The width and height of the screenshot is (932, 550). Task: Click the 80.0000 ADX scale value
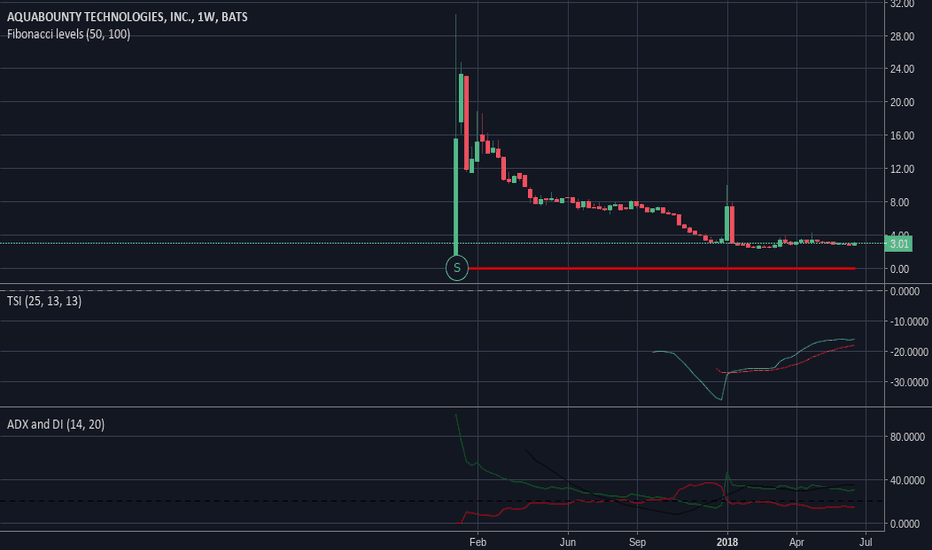click(x=908, y=437)
